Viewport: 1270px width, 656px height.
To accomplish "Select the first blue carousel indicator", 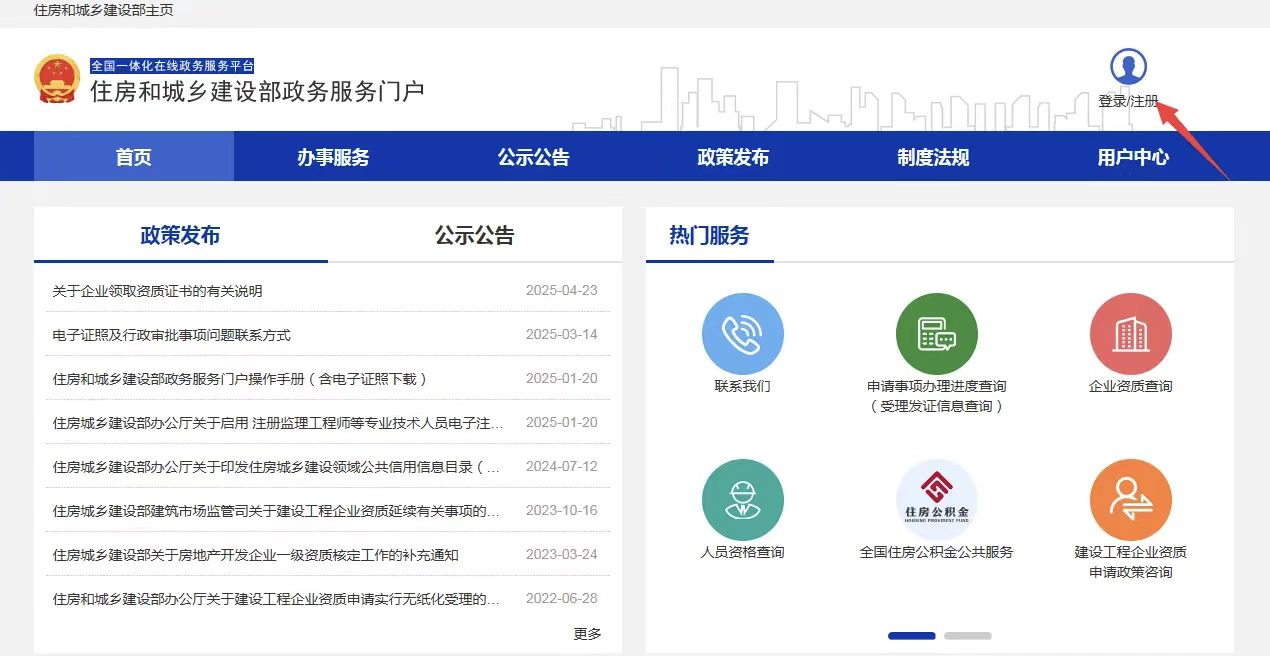I will [x=911, y=636].
